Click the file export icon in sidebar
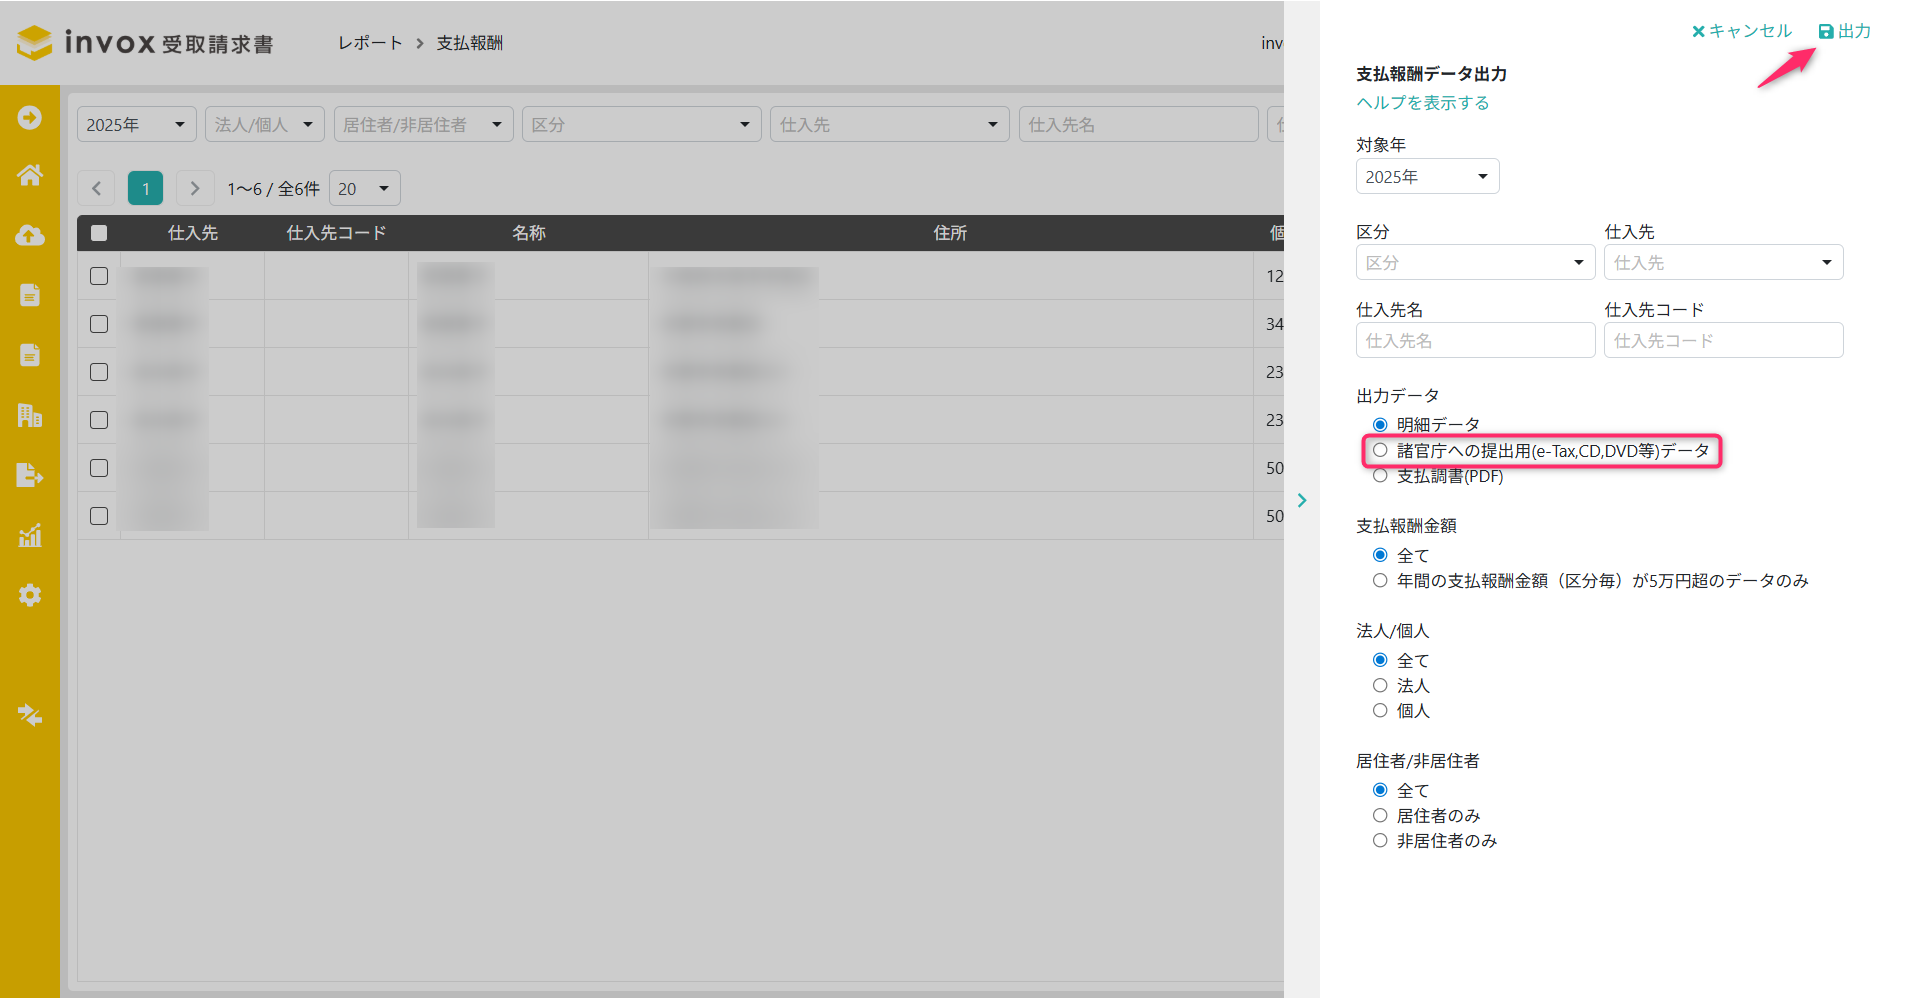The height and width of the screenshot is (998, 1920). coord(30,475)
